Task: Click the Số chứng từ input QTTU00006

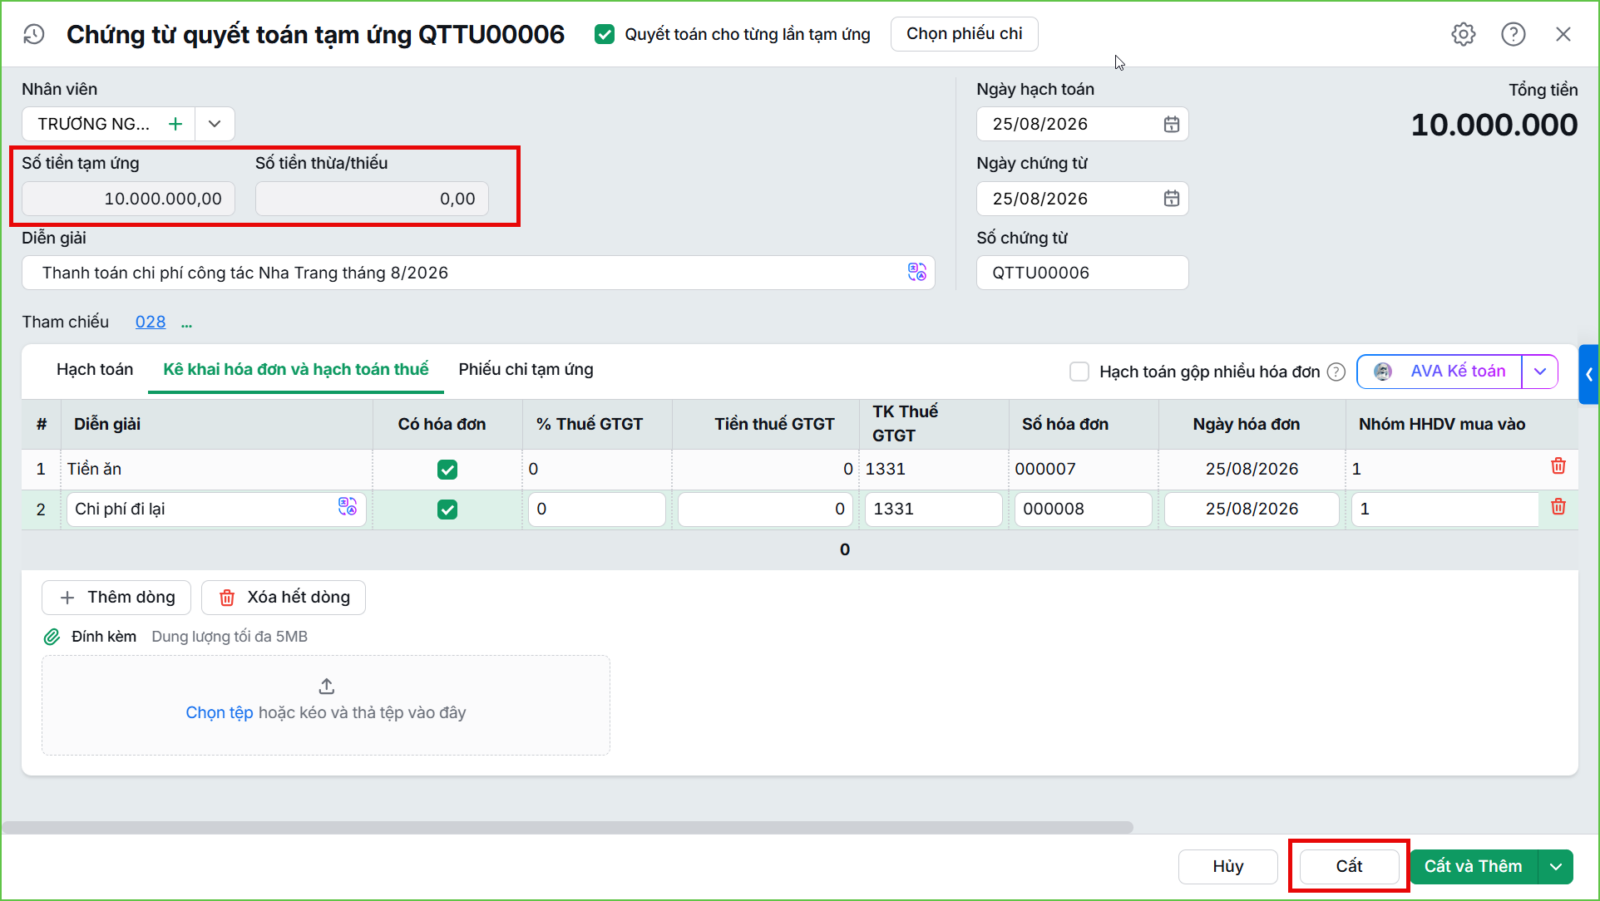Action: tap(1082, 273)
